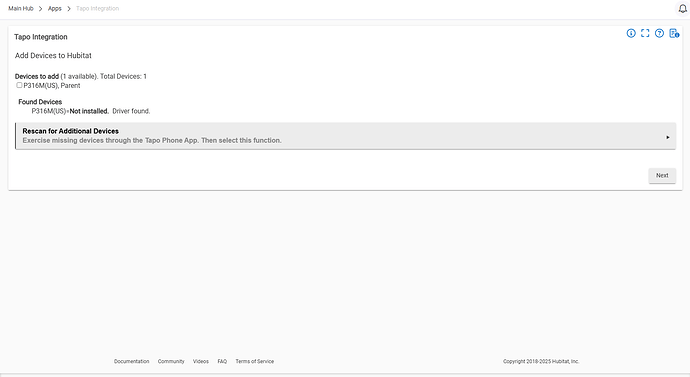Click the app info circle icon
This screenshot has height=377, width=690.
[631, 33]
